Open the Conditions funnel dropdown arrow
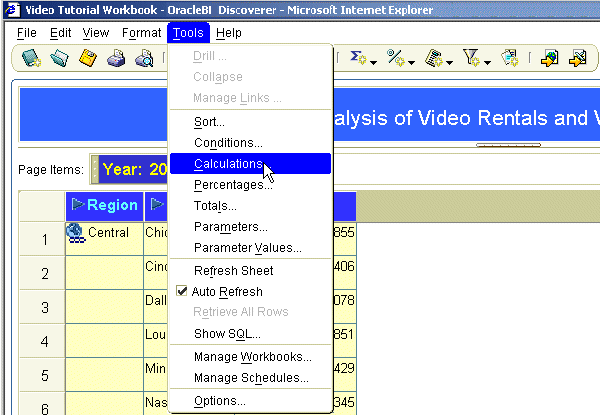The height and width of the screenshot is (415, 600). tap(488, 62)
